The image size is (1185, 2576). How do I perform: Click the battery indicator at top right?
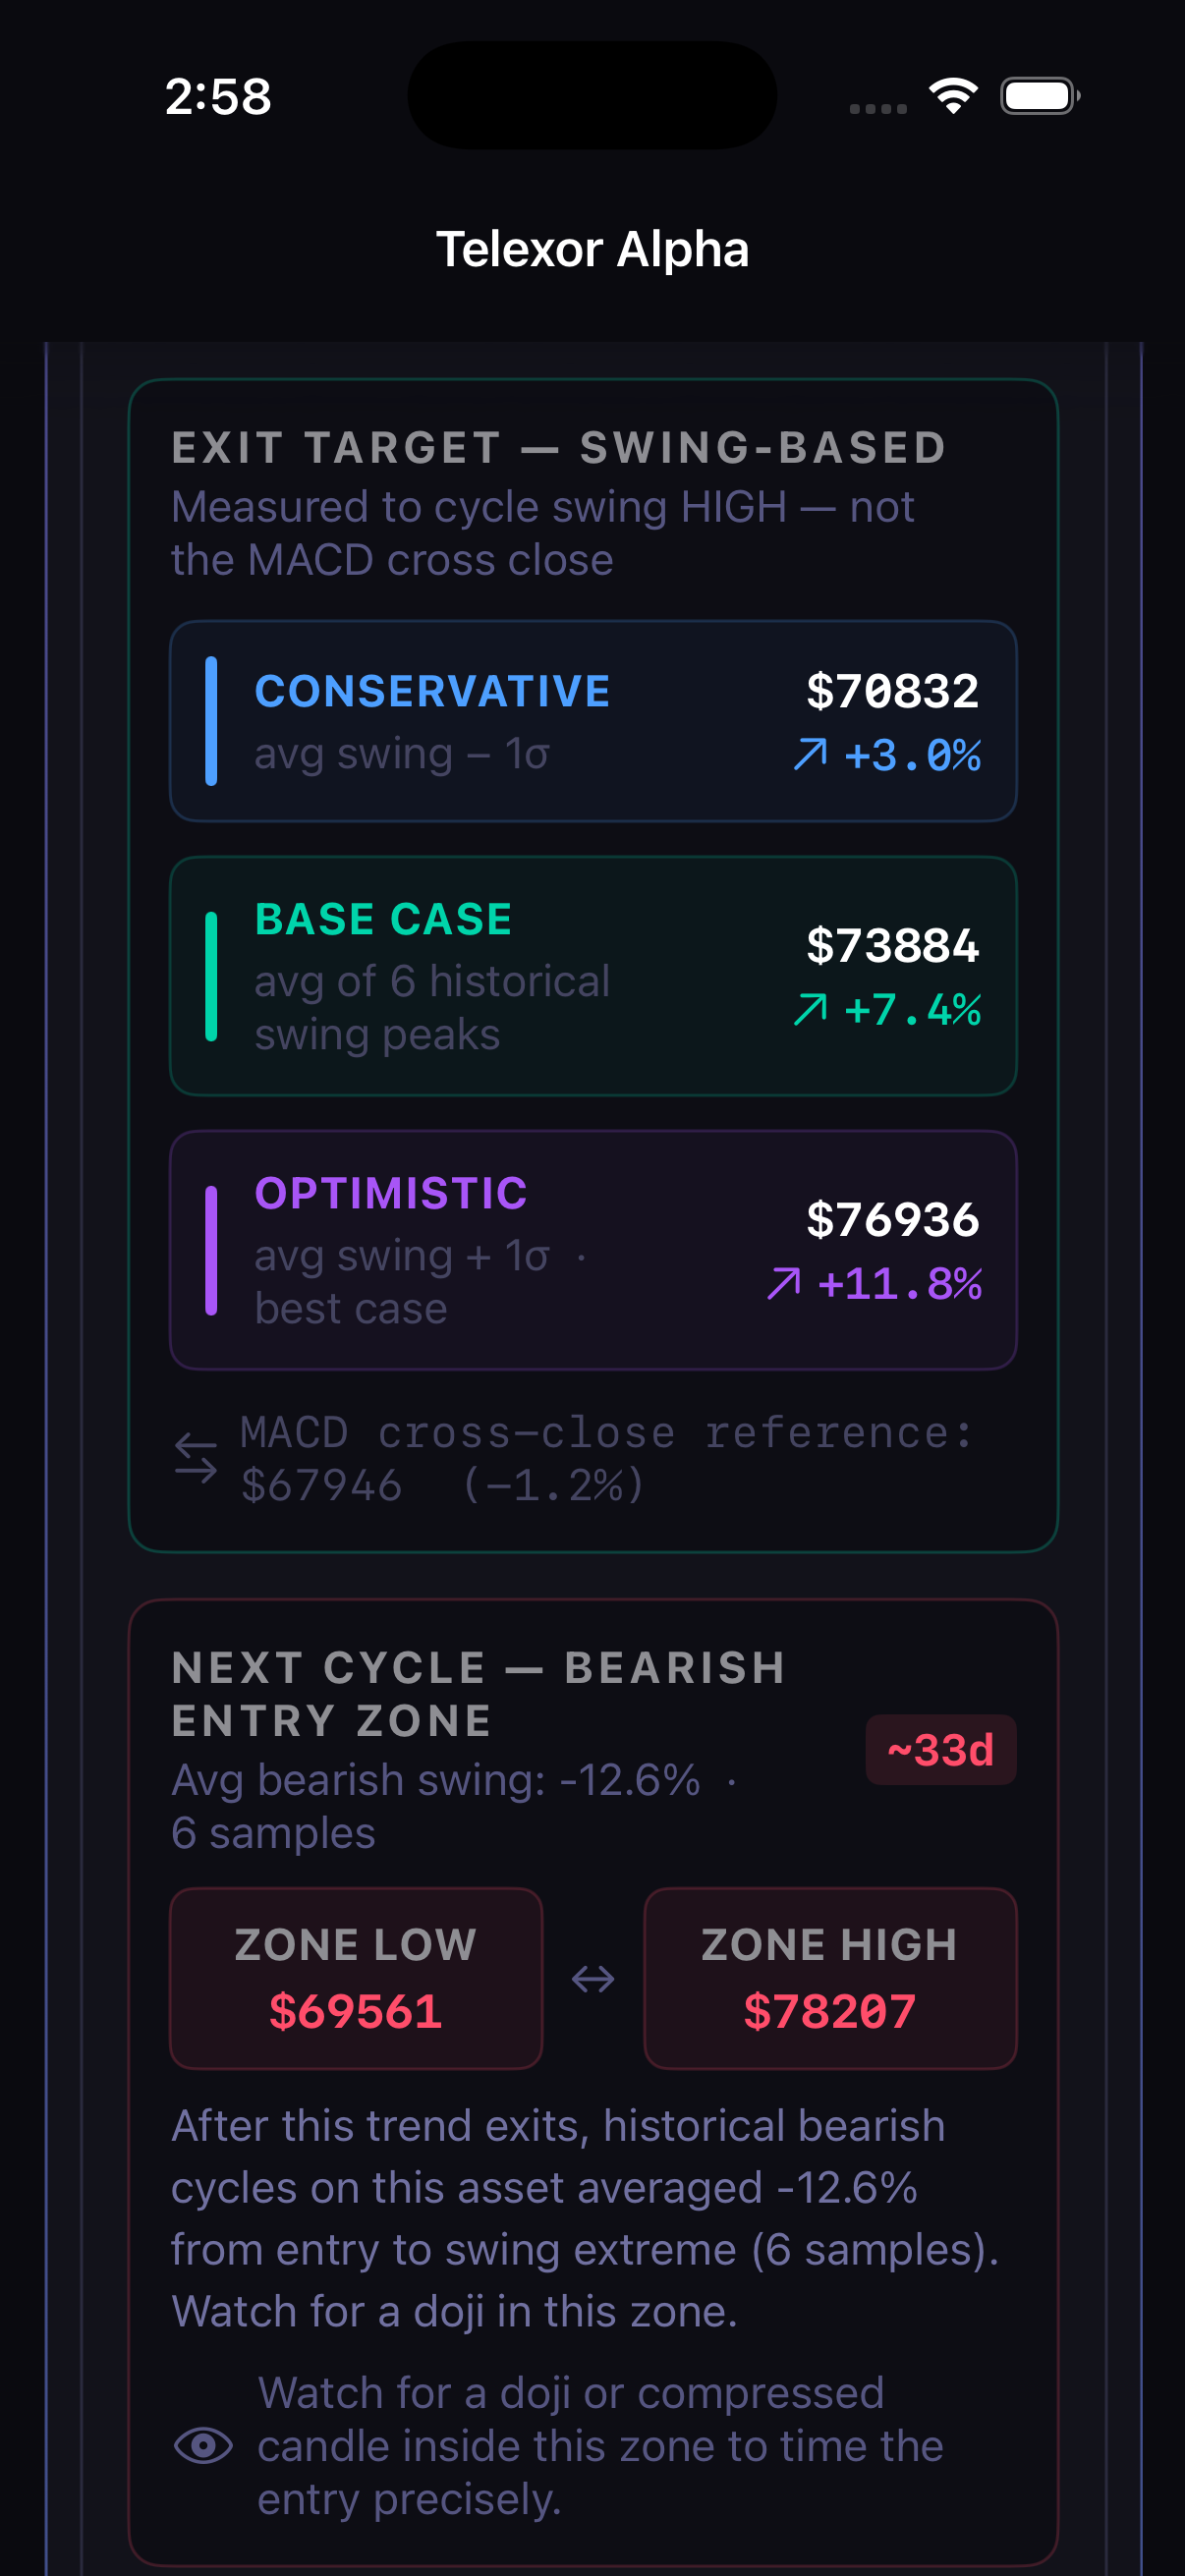click(x=1040, y=96)
